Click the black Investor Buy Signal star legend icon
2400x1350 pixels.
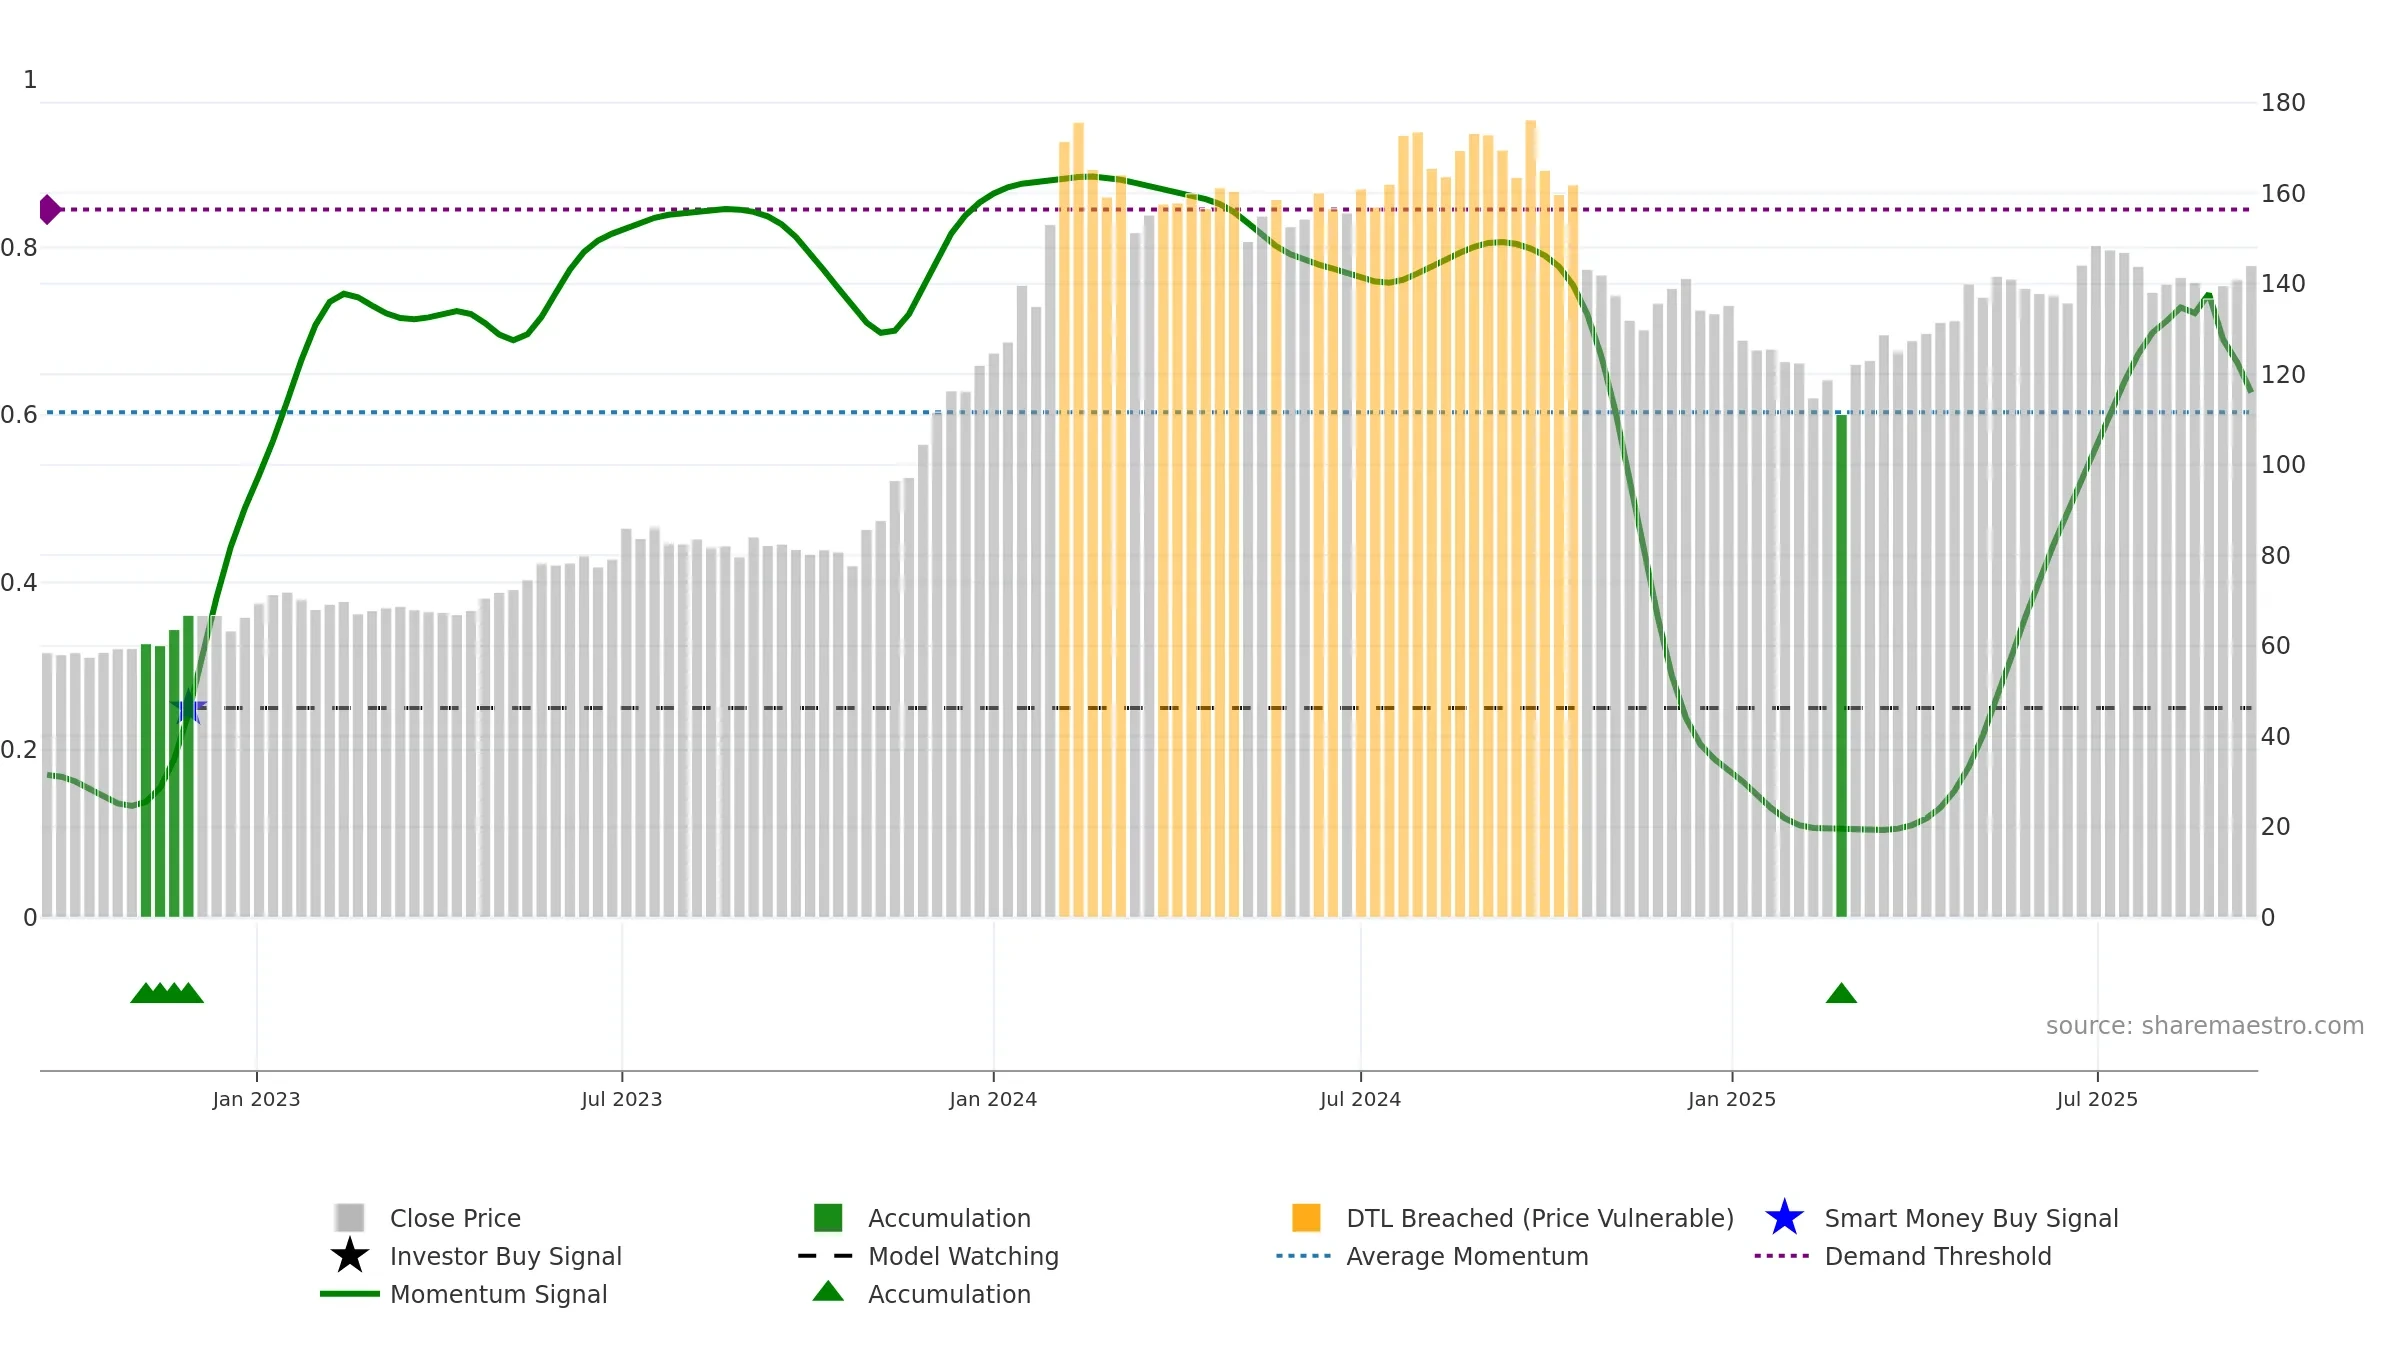[x=349, y=1256]
